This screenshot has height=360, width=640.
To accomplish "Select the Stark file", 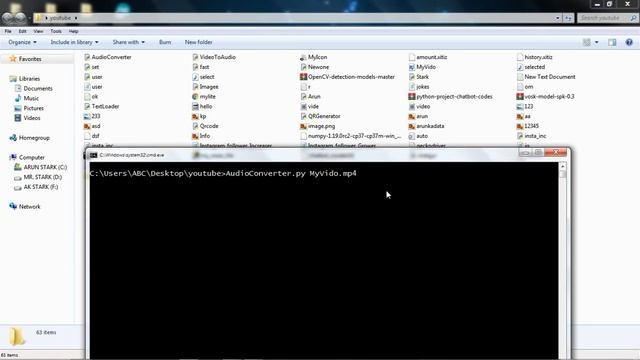I will (422, 77).
